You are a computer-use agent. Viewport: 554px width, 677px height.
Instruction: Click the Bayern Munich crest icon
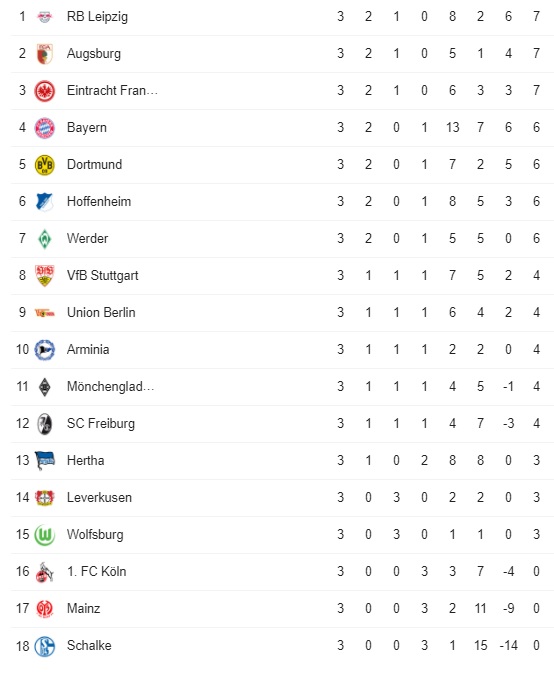44,128
